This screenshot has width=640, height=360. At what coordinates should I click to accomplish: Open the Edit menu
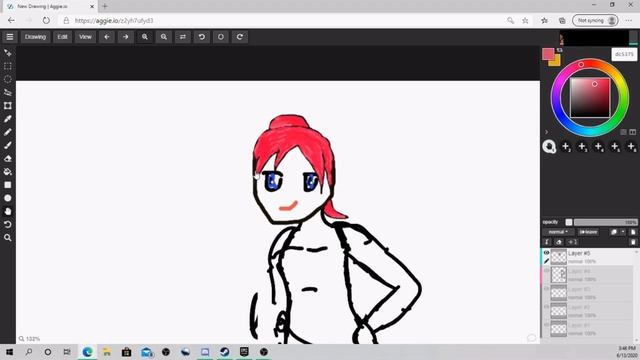(x=62, y=37)
